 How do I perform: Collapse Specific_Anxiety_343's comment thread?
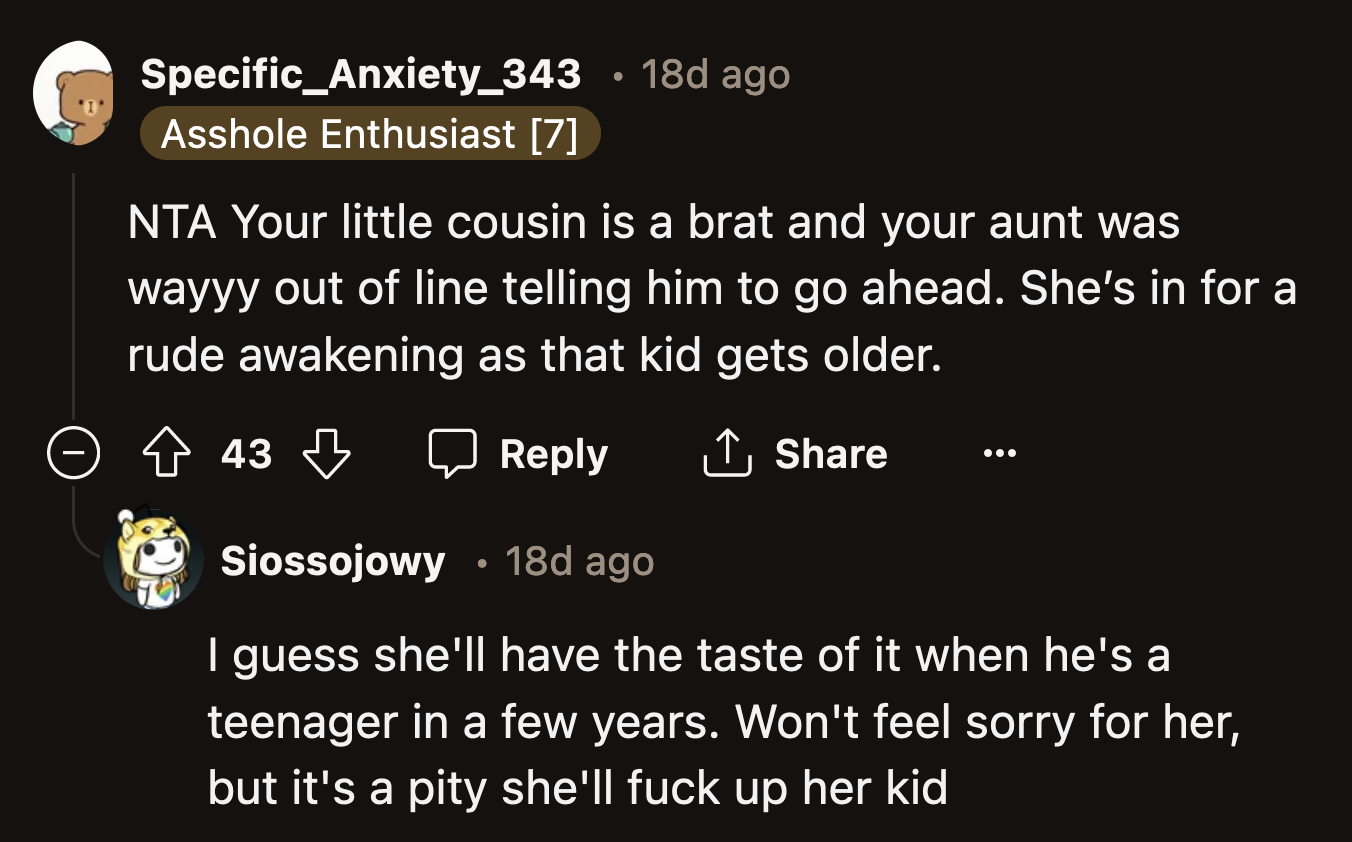[x=74, y=452]
